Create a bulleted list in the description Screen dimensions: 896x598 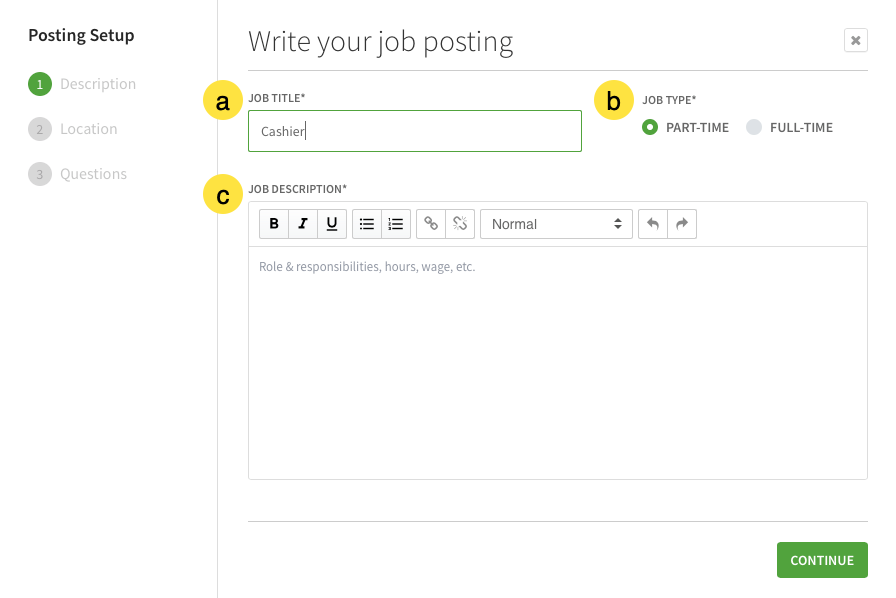pos(366,223)
